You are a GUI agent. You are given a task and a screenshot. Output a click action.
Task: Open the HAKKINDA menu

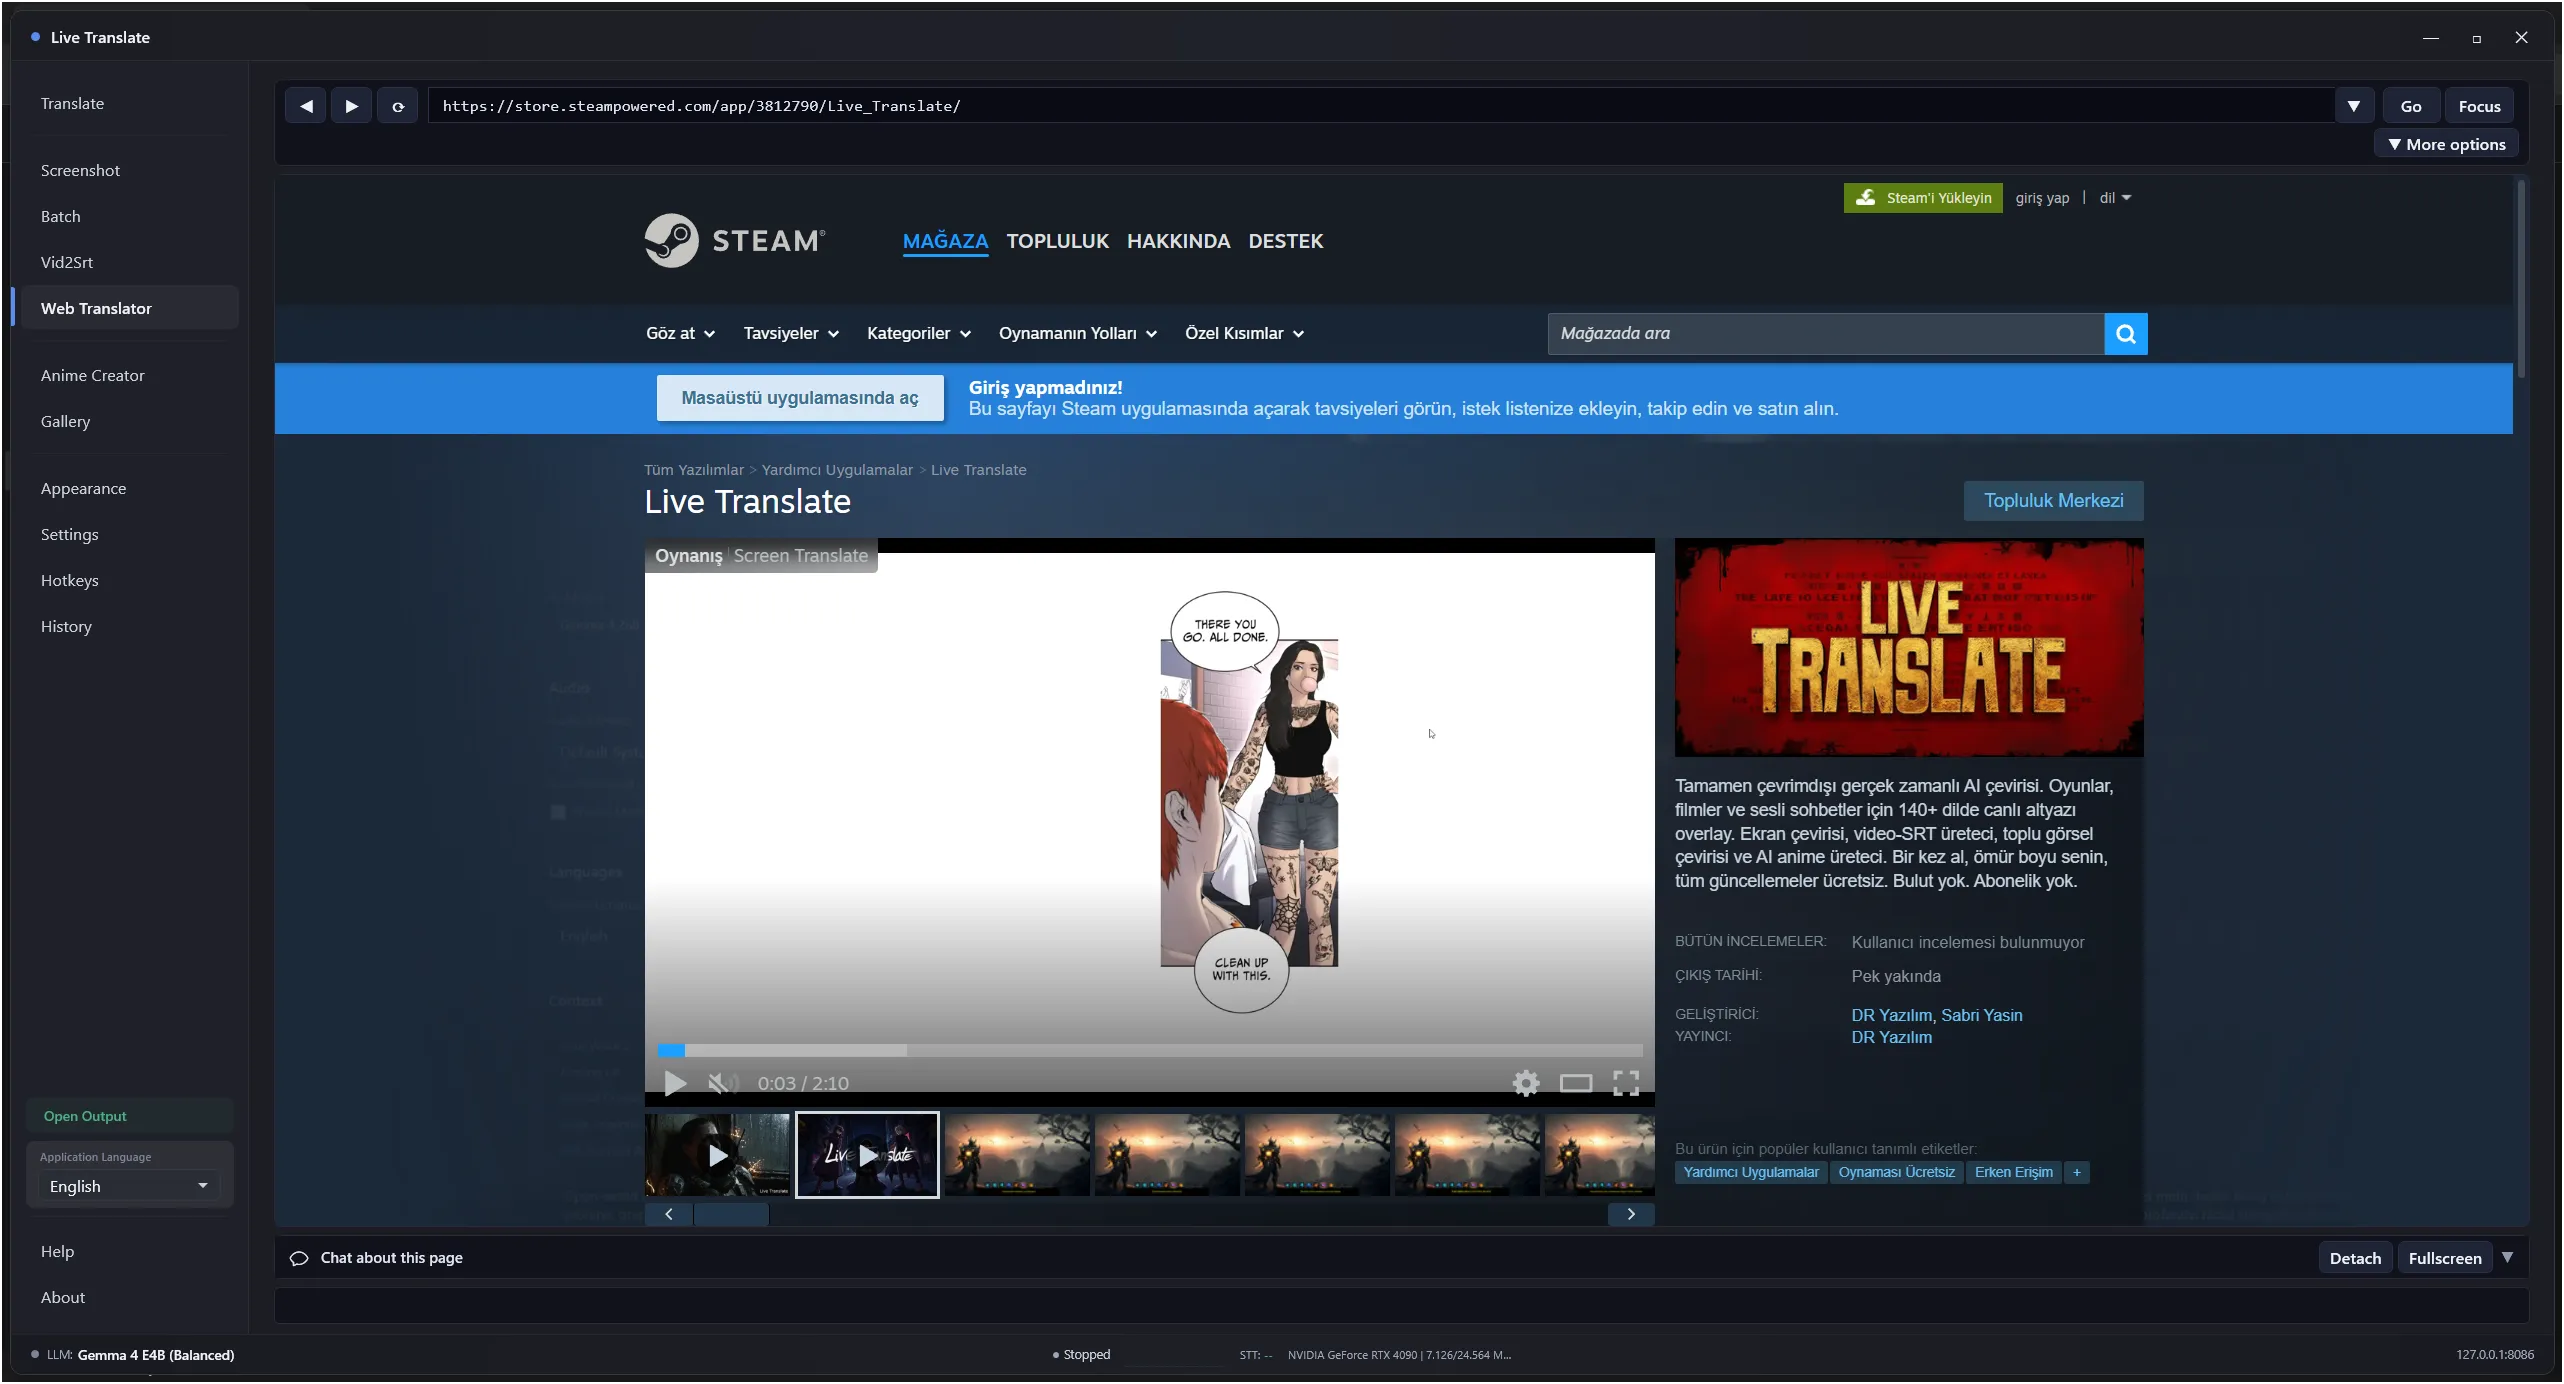coord(1178,241)
